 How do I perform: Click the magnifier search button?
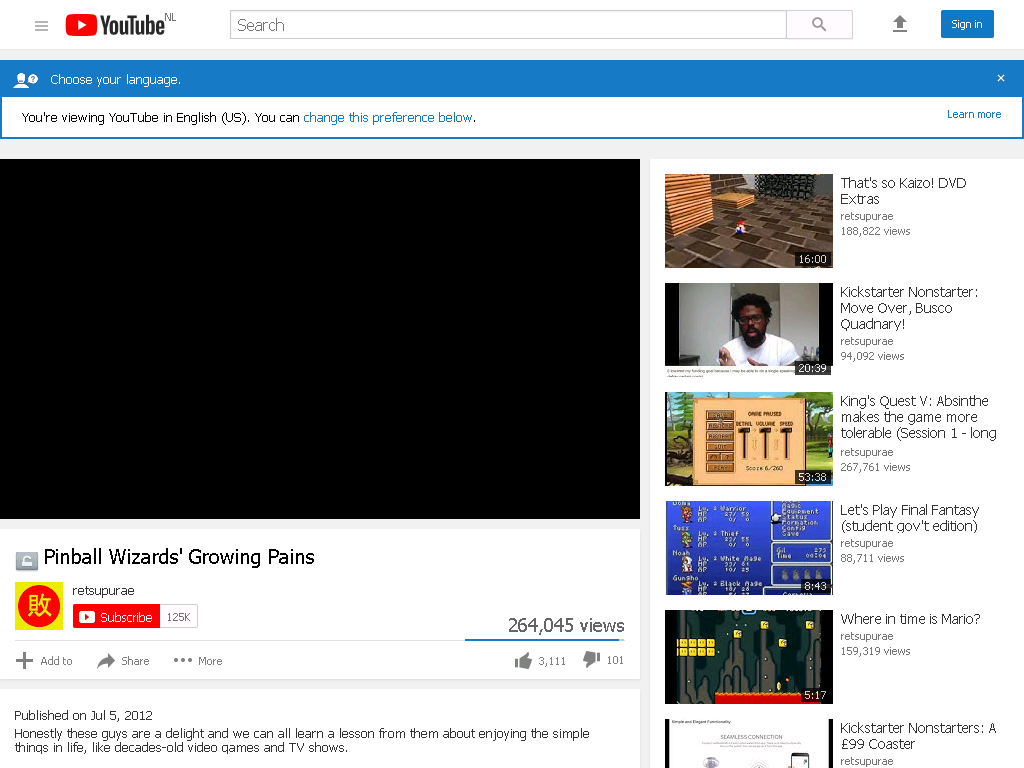819,25
